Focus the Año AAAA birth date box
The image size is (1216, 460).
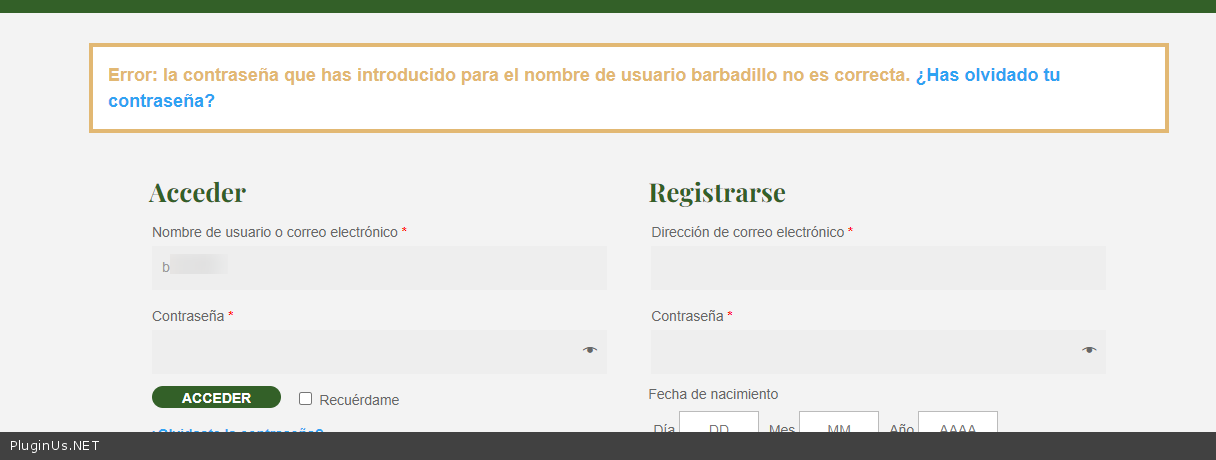pyautogui.click(x=957, y=423)
